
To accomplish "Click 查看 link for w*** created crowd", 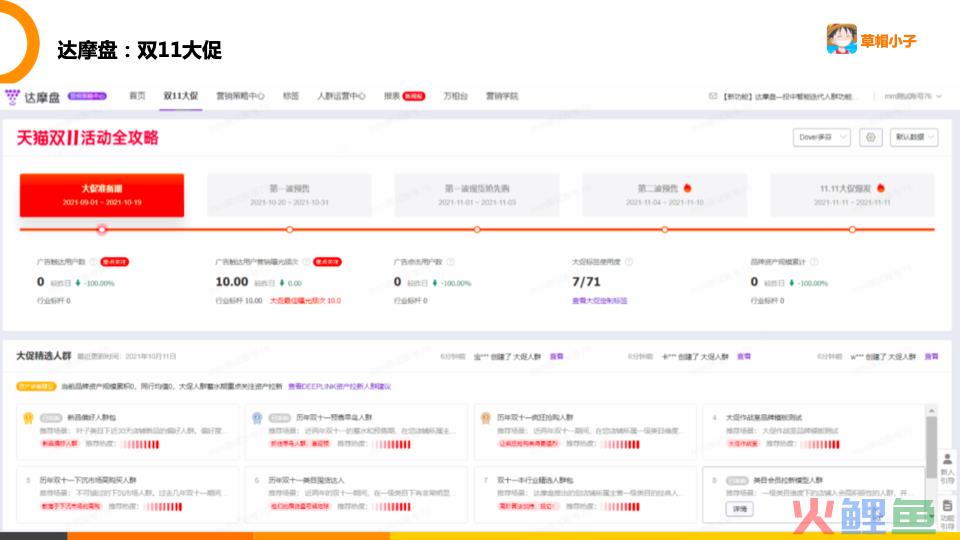I will click(x=931, y=356).
